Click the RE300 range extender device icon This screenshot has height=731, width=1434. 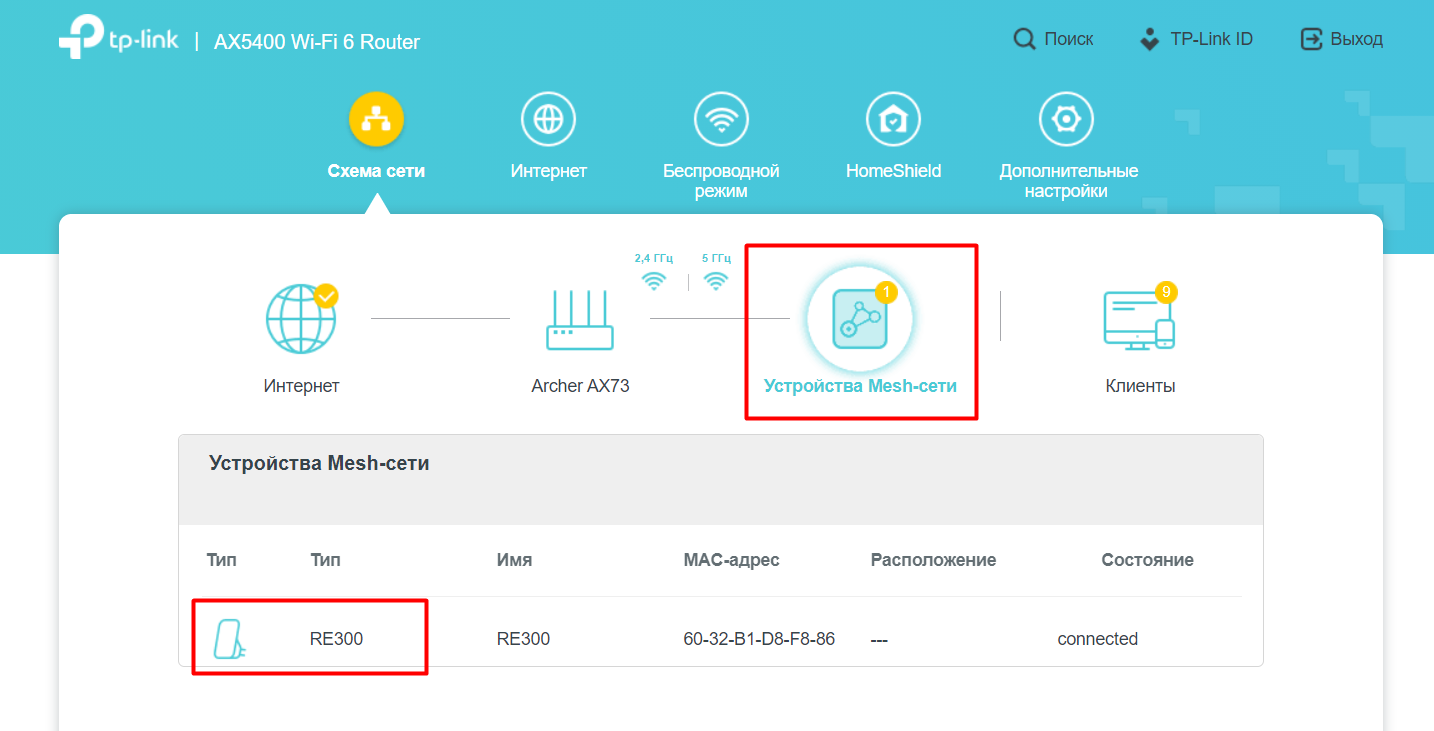229,639
